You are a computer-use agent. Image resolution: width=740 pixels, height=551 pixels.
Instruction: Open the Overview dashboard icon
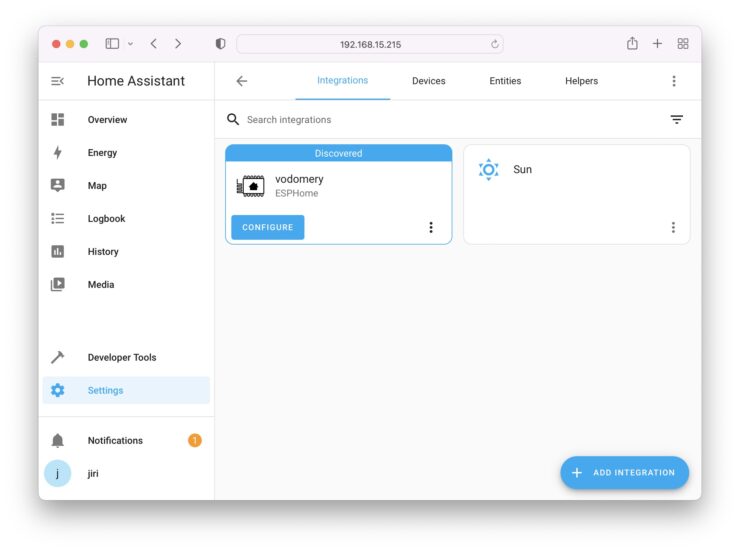58,119
